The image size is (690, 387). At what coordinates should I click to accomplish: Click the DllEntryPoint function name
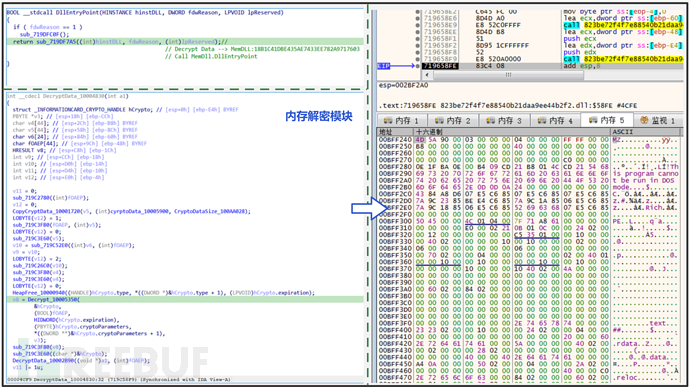tap(77, 13)
